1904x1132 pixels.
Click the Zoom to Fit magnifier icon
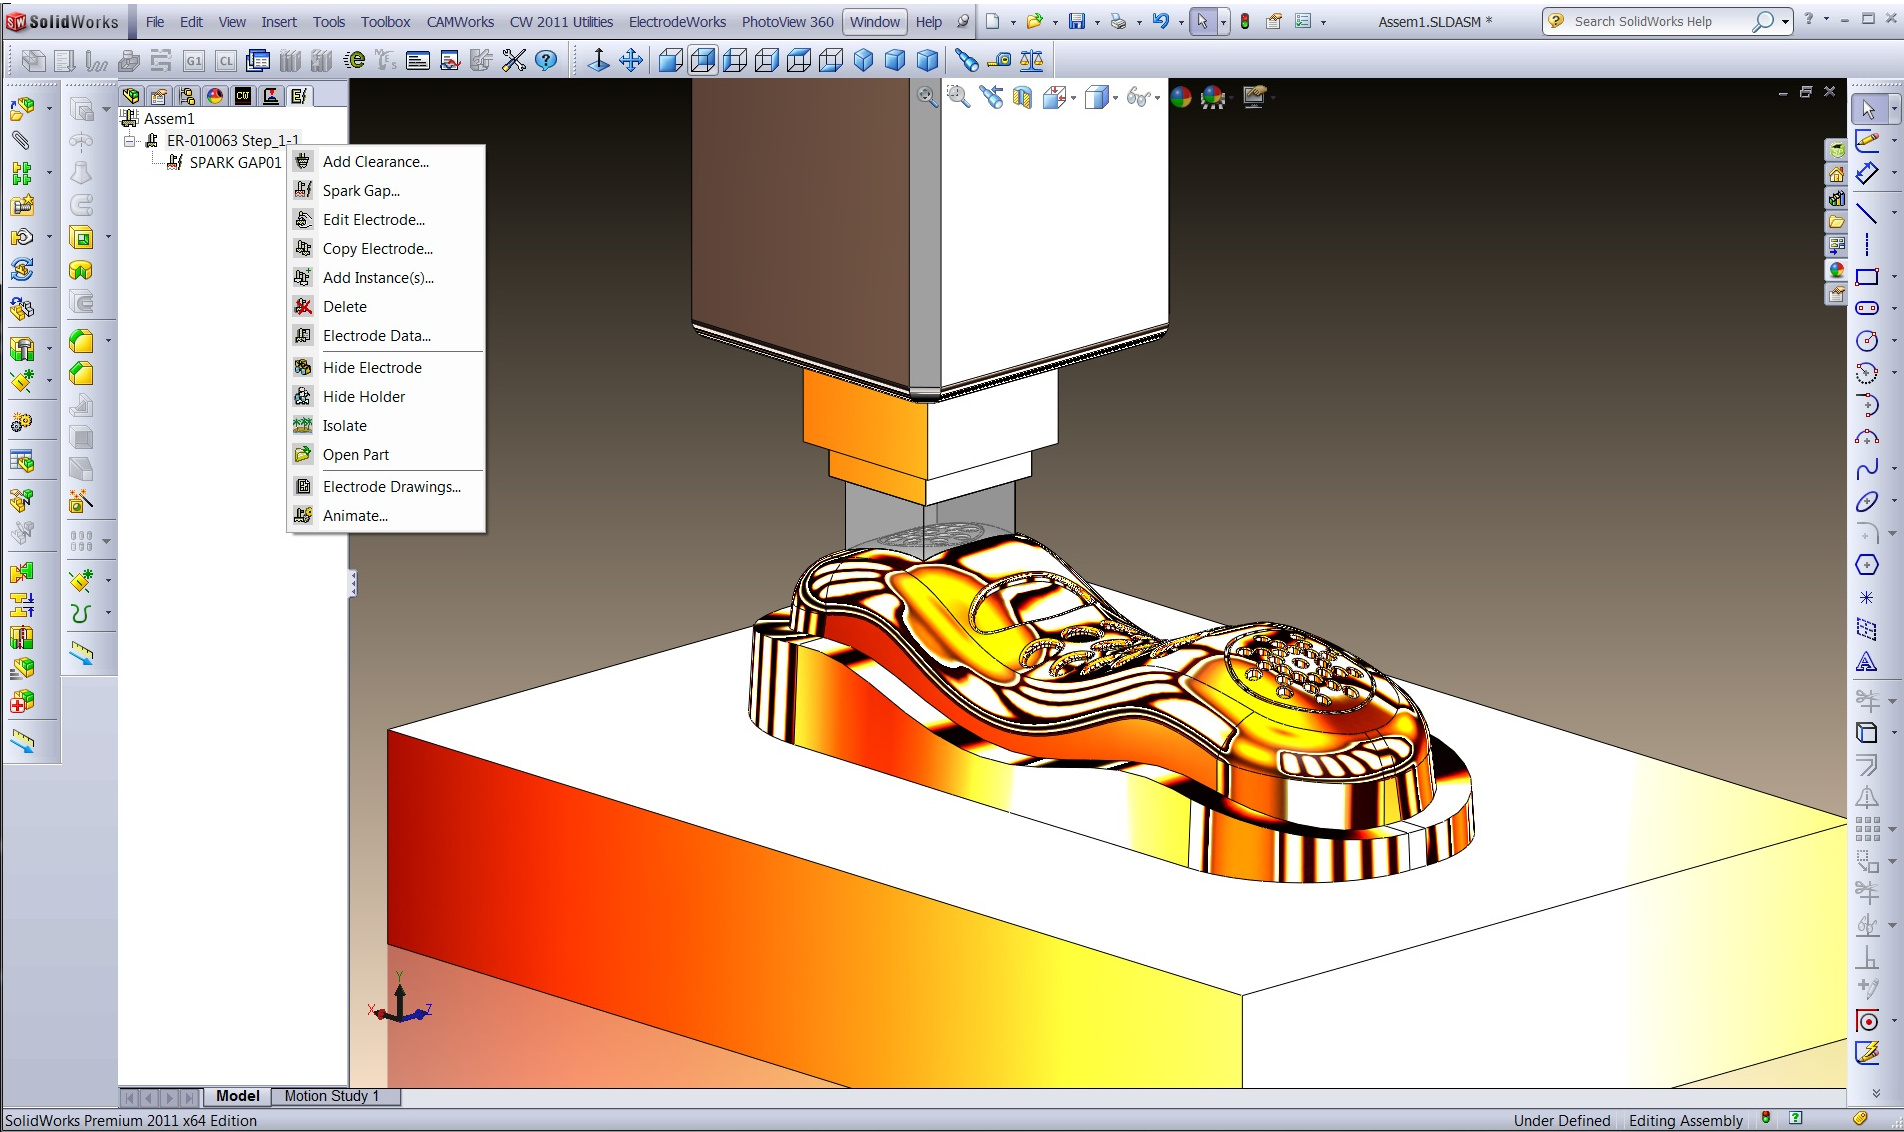tap(927, 96)
